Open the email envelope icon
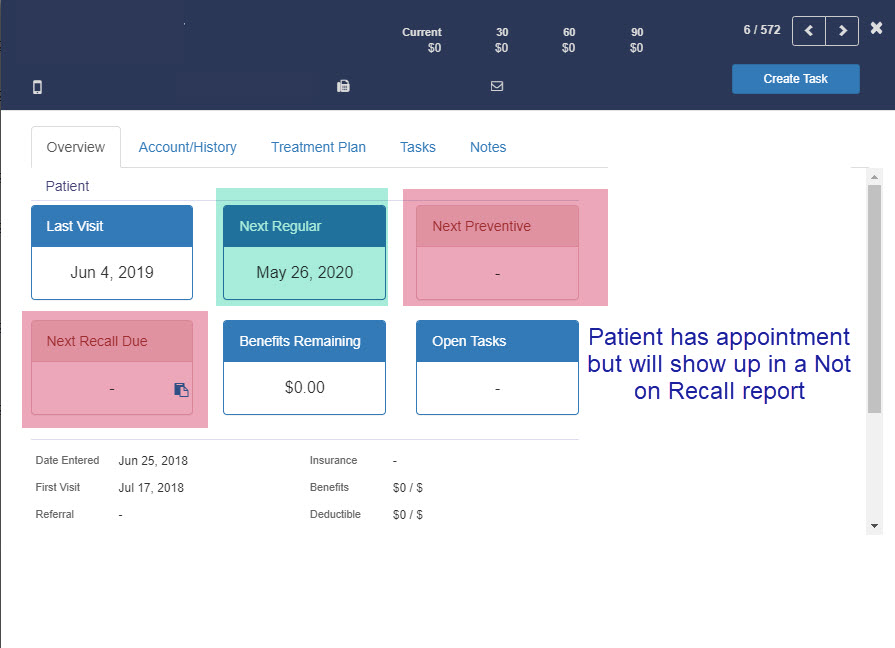The width and height of the screenshot is (895, 648). (x=497, y=86)
